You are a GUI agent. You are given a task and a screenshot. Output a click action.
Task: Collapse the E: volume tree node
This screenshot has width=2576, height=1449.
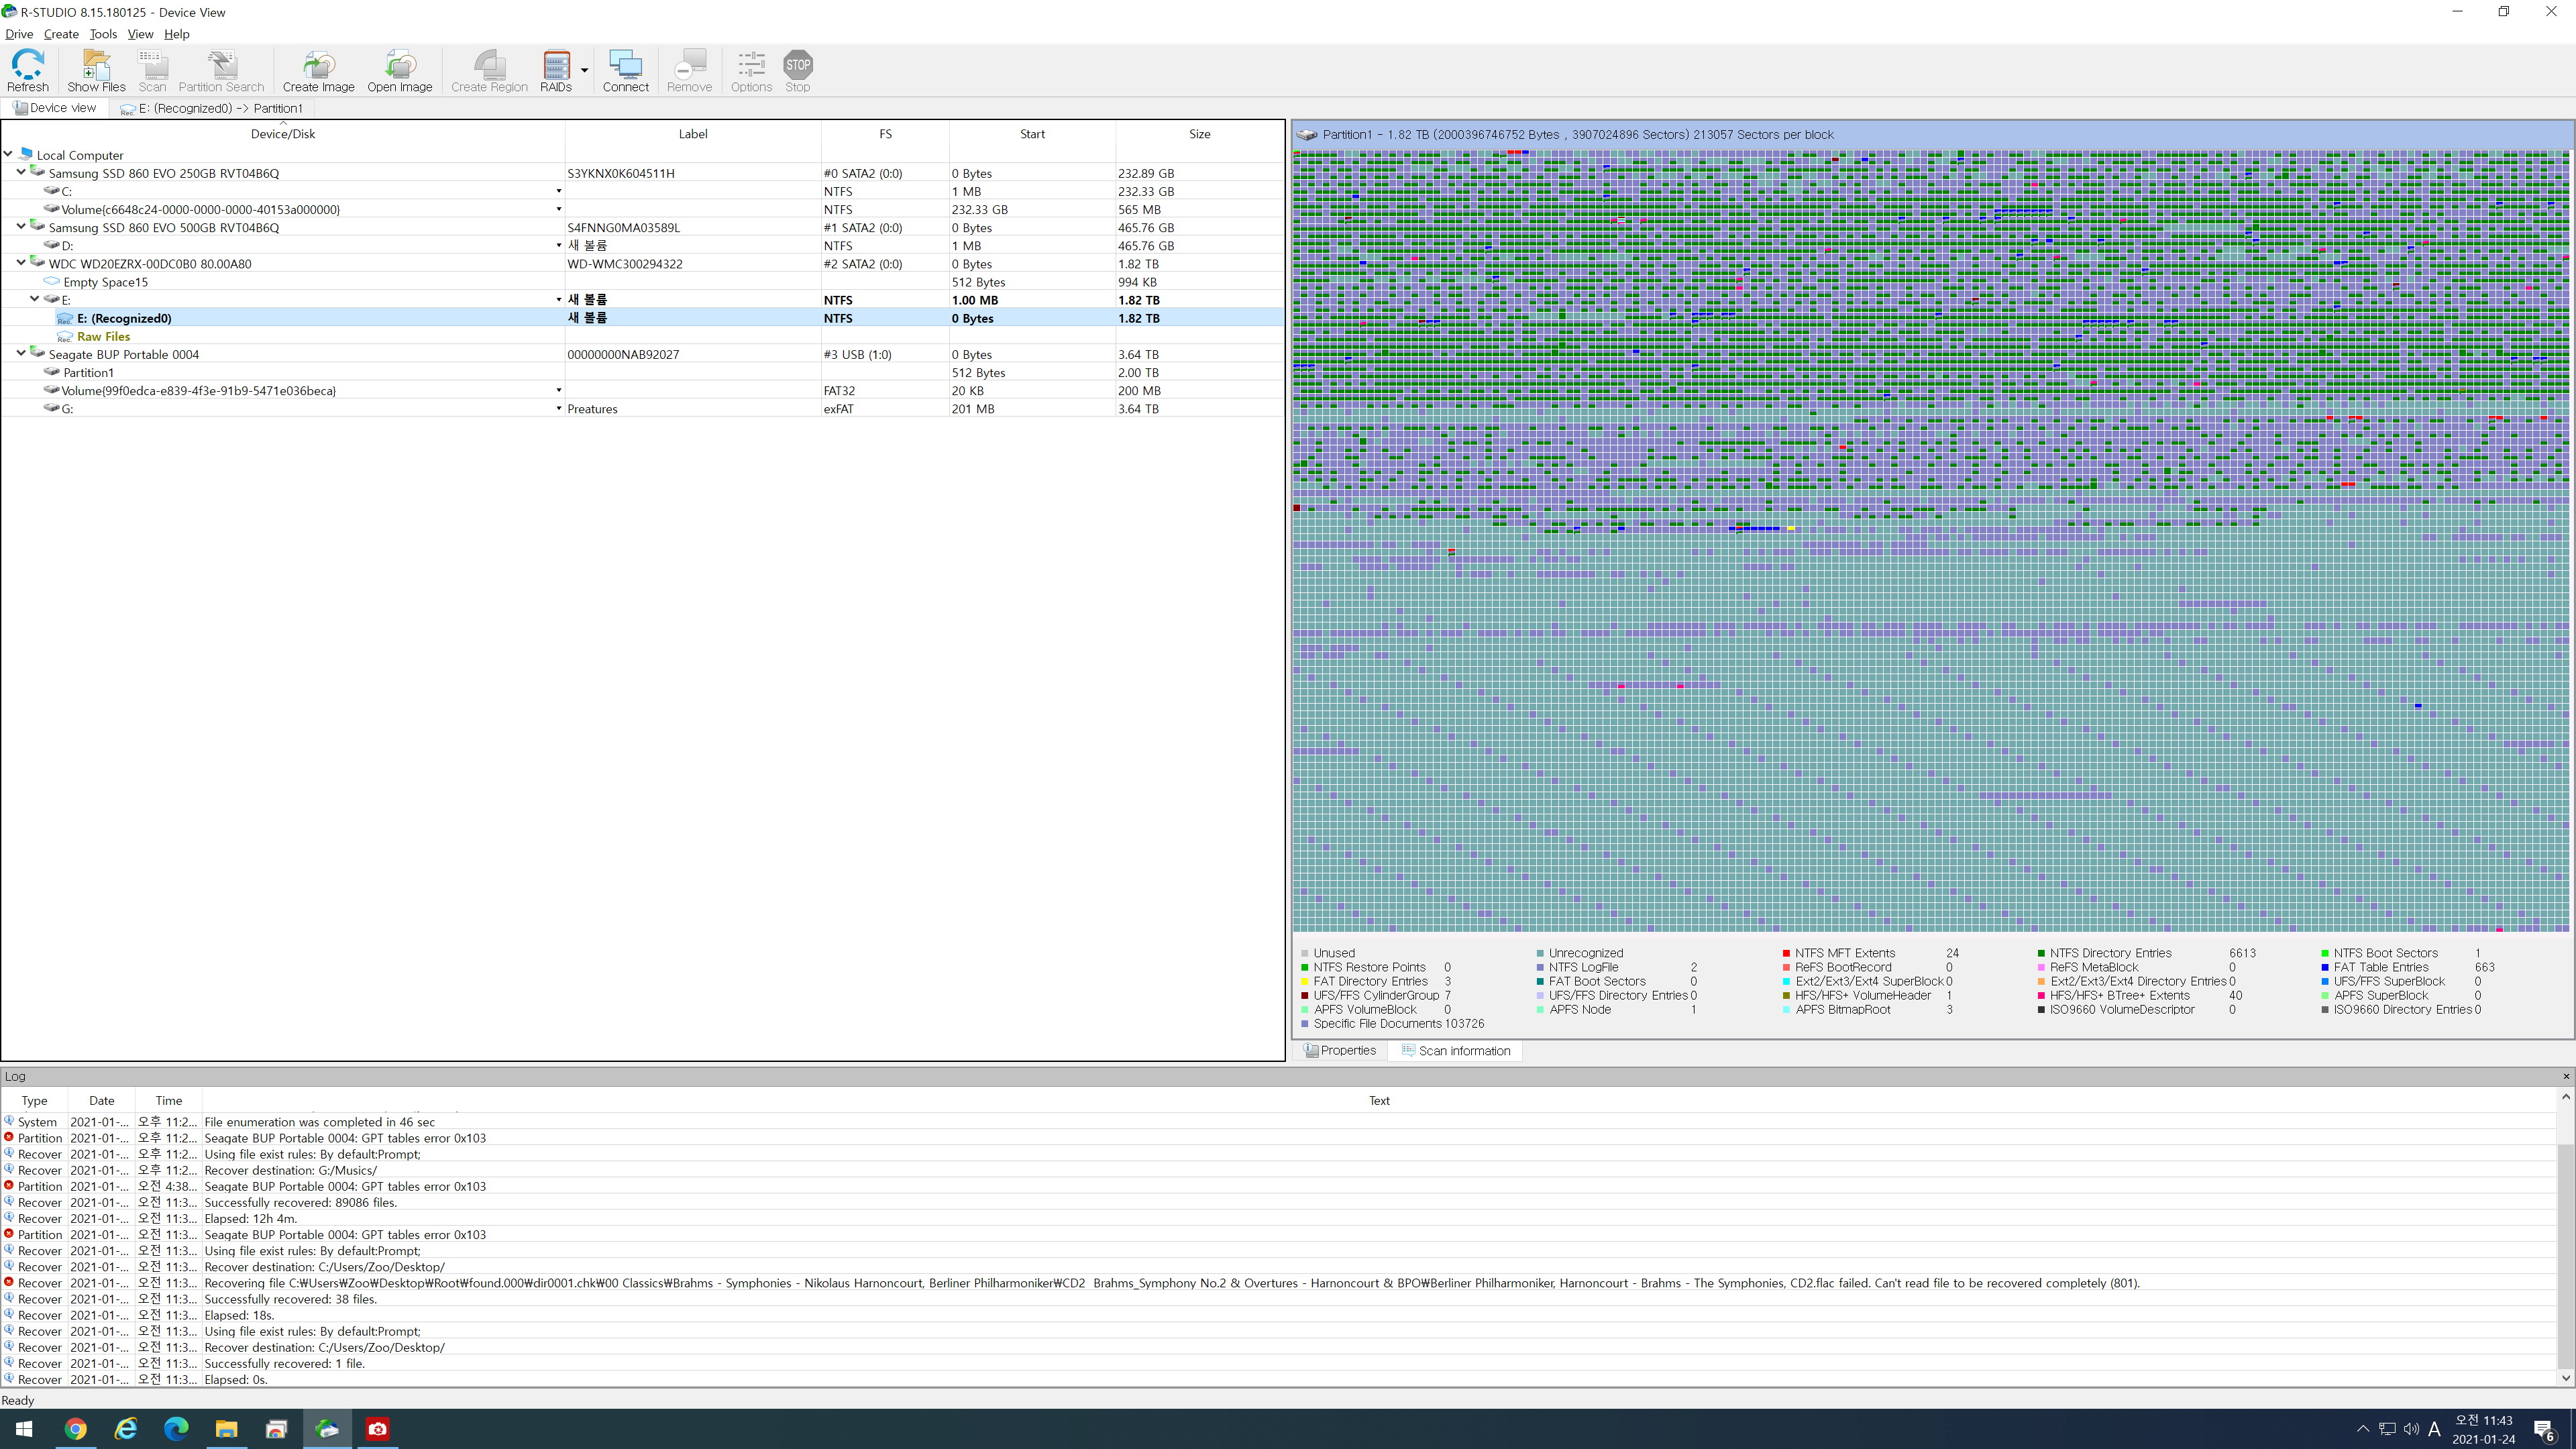(34, 299)
